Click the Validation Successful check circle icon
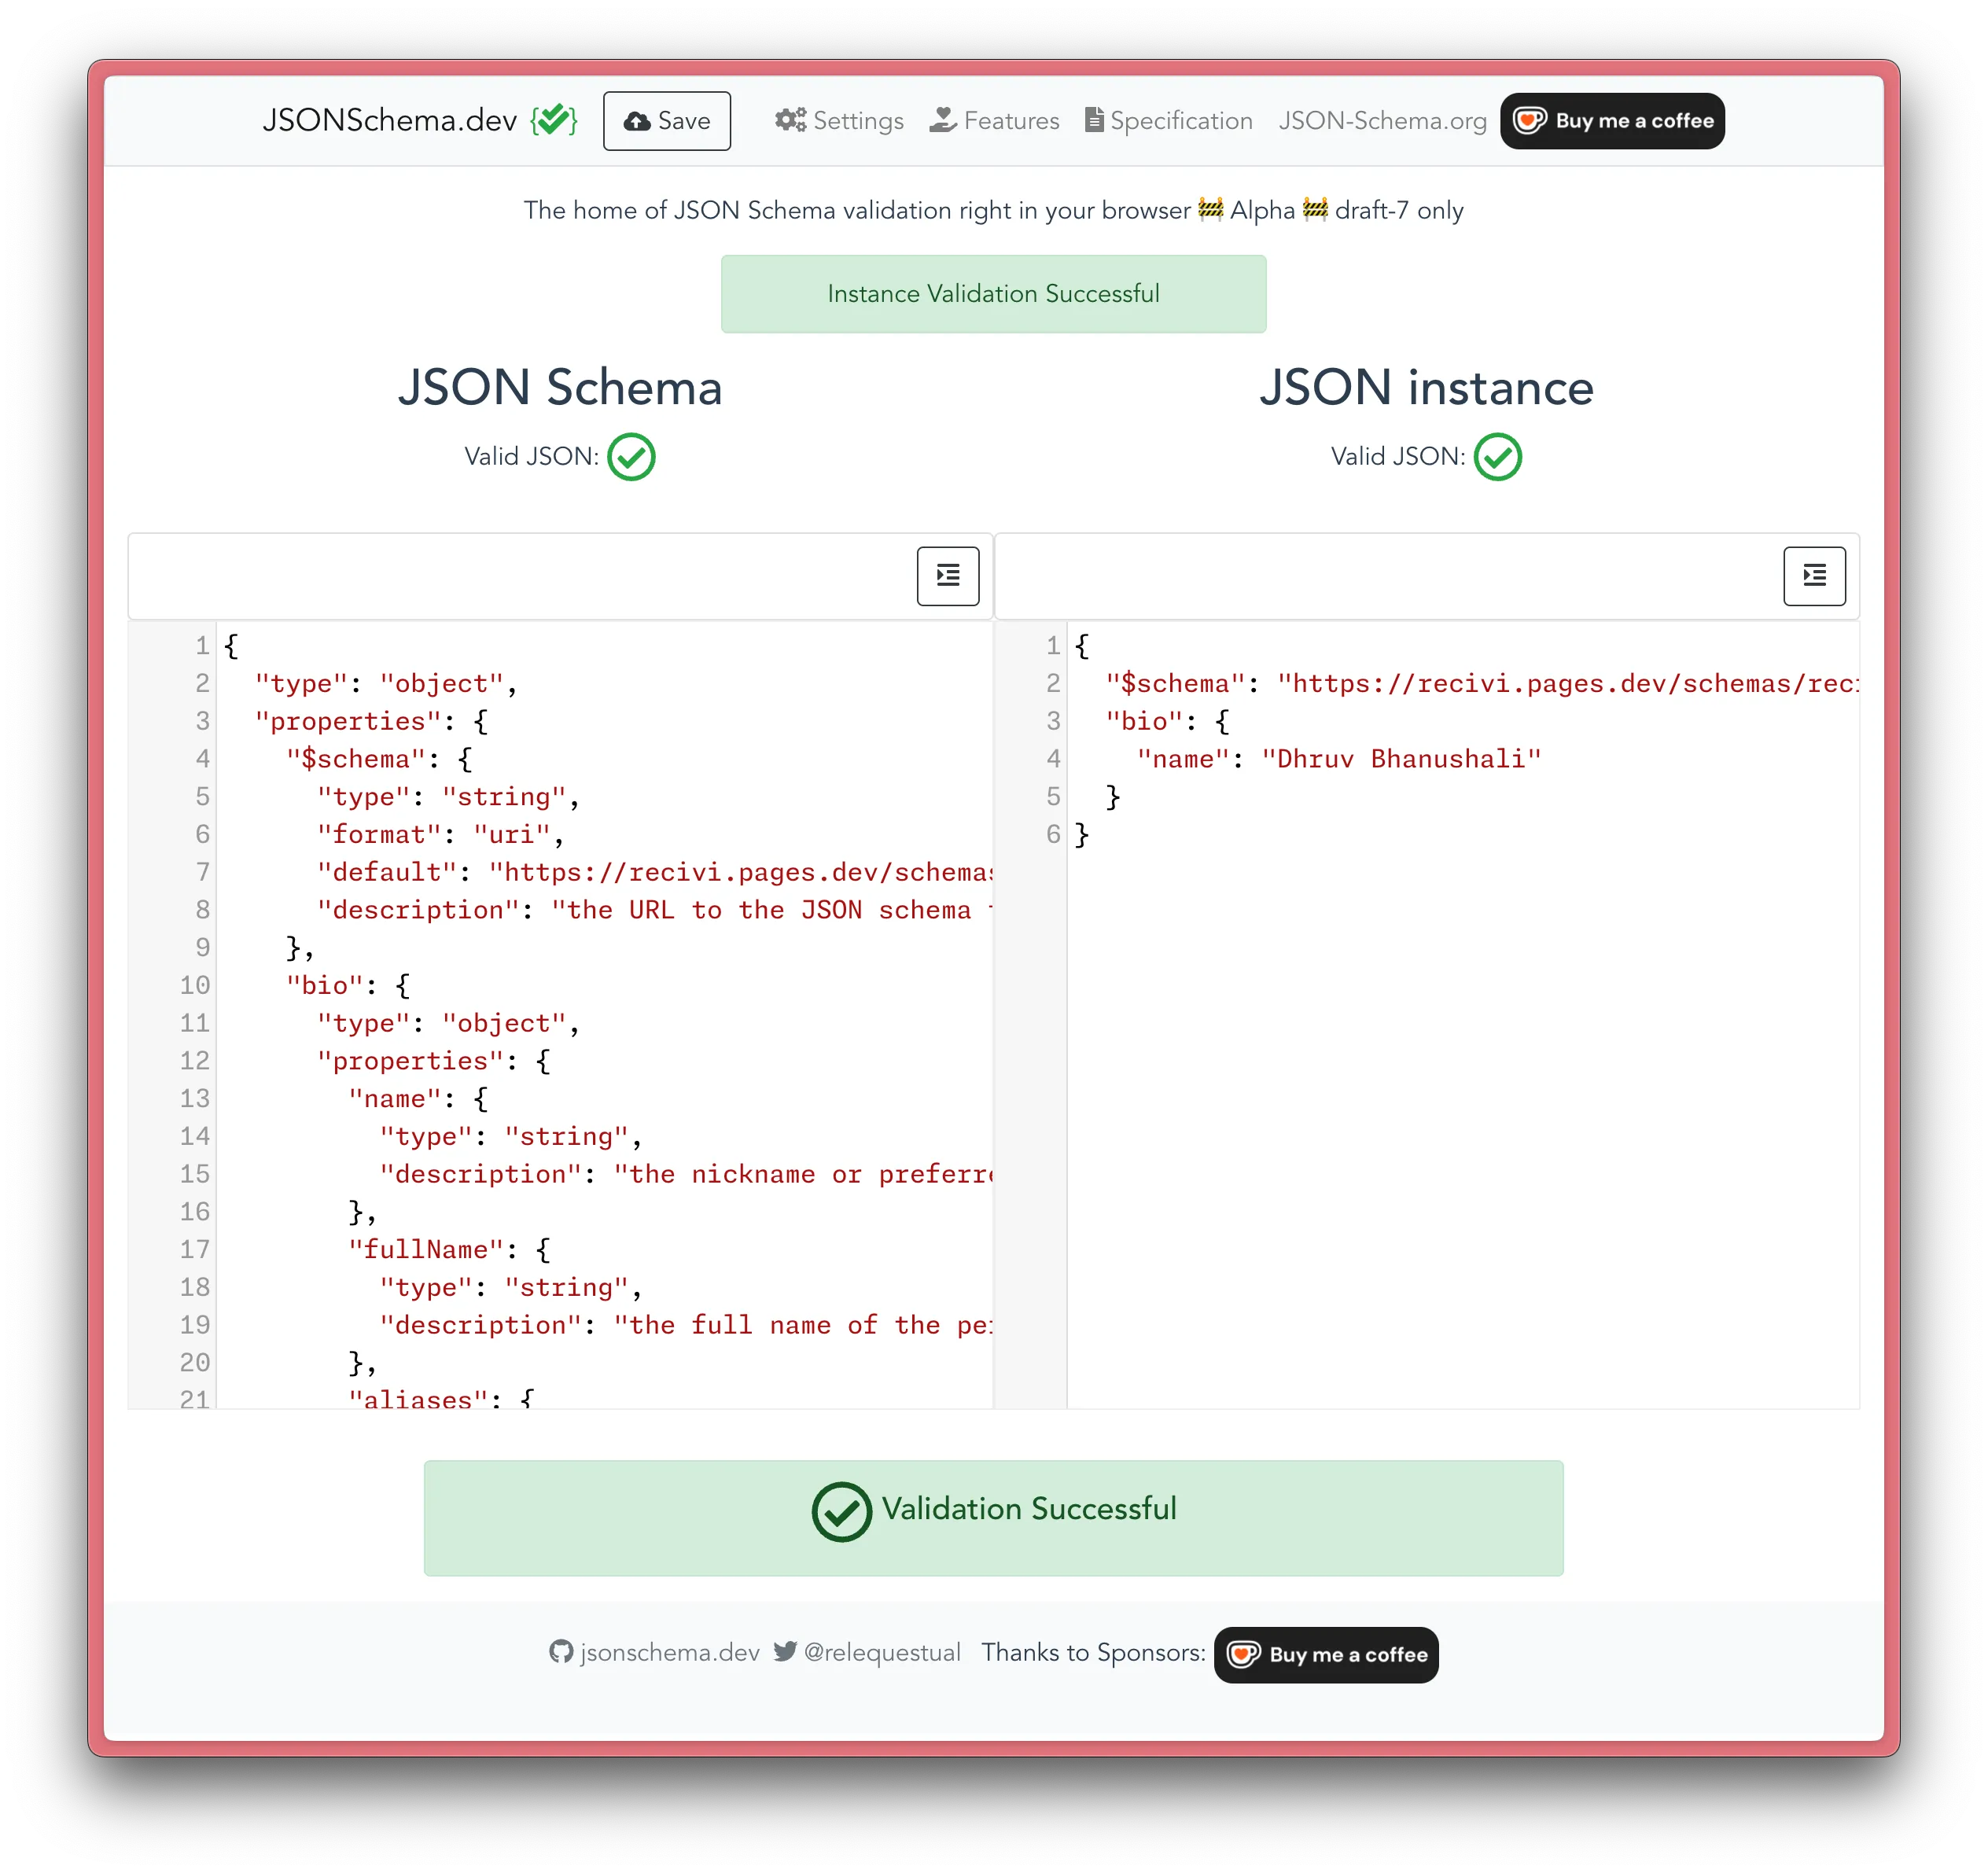 click(841, 1511)
